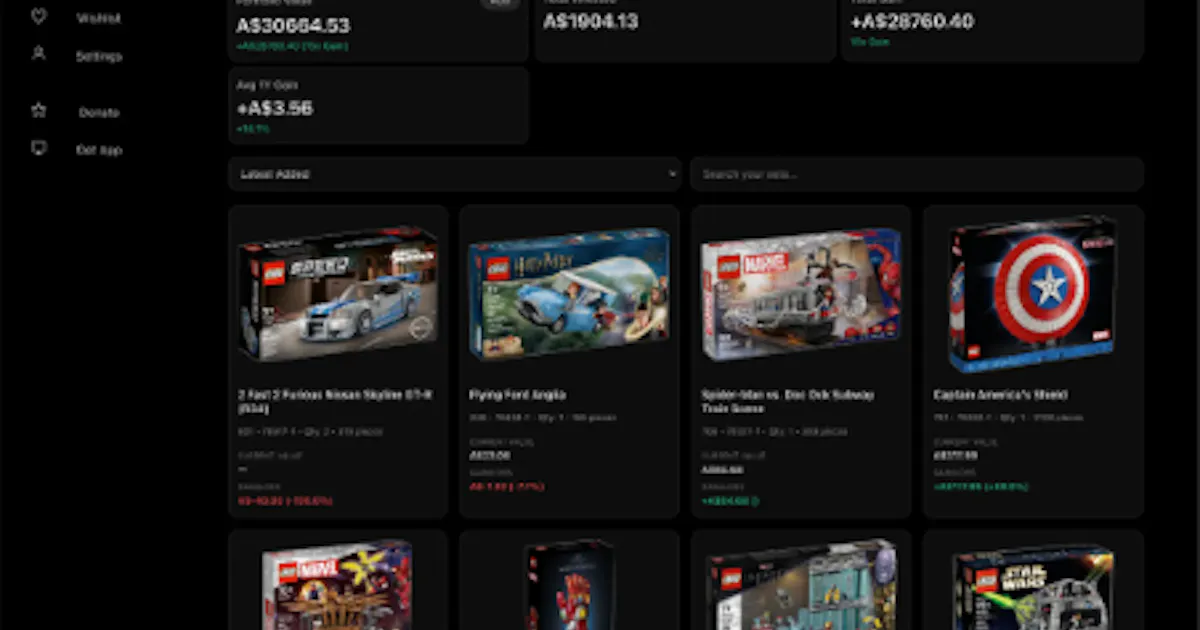This screenshot has height=630, width=1200.
Task: Click the pill button on the Portfolio Value card
Action: pos(500,3)
